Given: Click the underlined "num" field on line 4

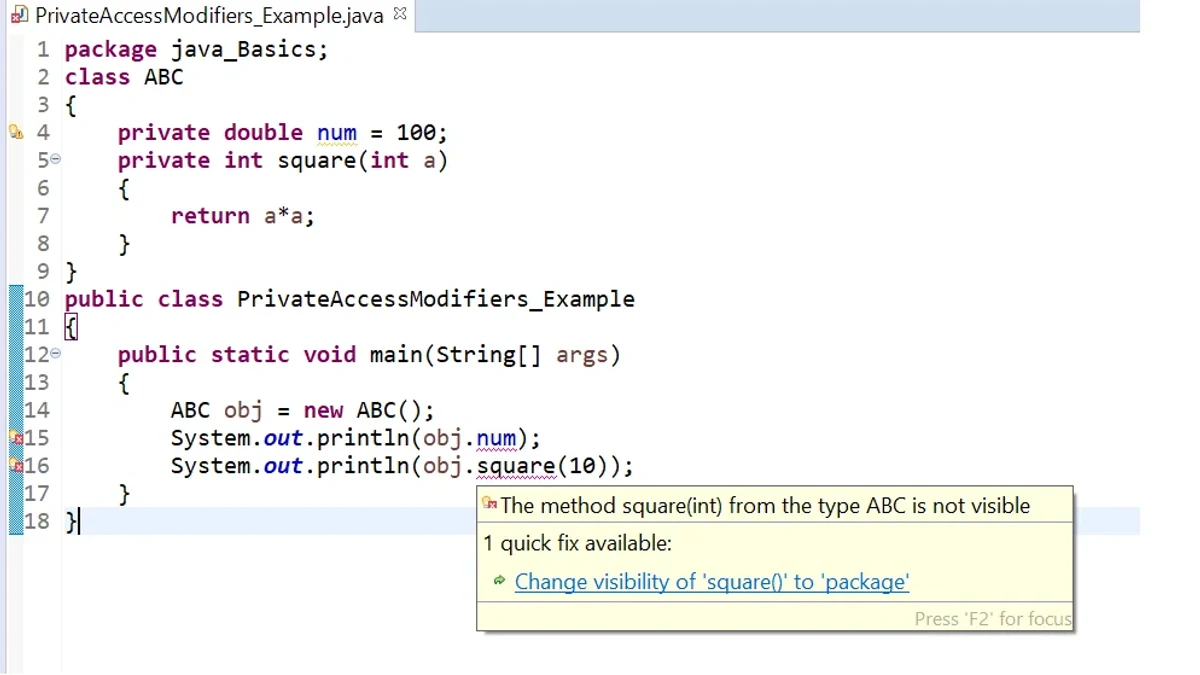Looking at the screenshot, I should click(337, 133).
